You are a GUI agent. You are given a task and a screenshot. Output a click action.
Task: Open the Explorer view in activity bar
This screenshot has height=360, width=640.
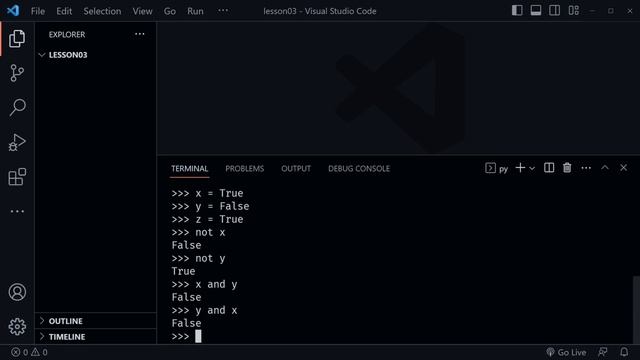(x=17, y=39)
